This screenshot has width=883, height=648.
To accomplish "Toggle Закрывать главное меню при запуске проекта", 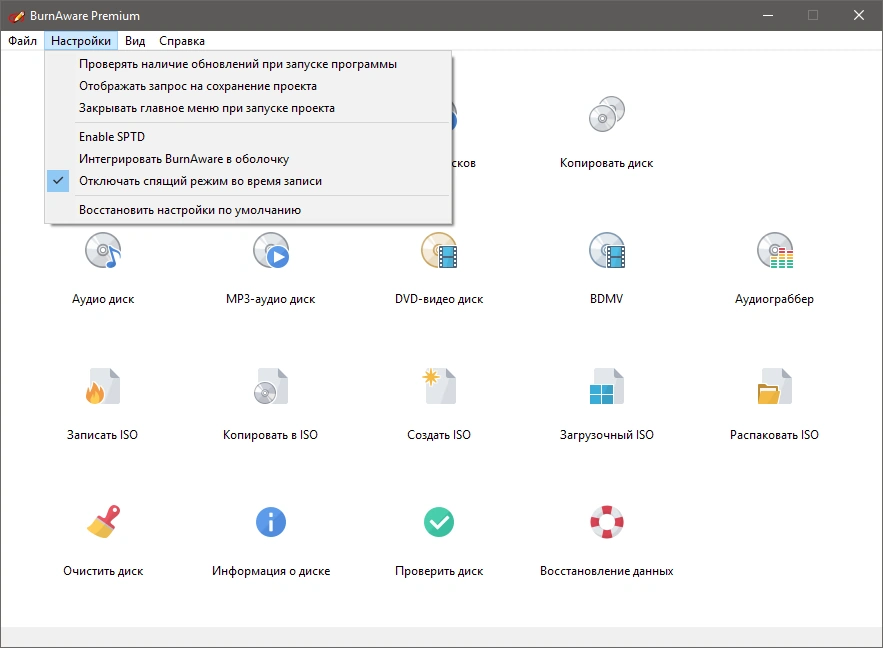I will (x=248, y=108).
